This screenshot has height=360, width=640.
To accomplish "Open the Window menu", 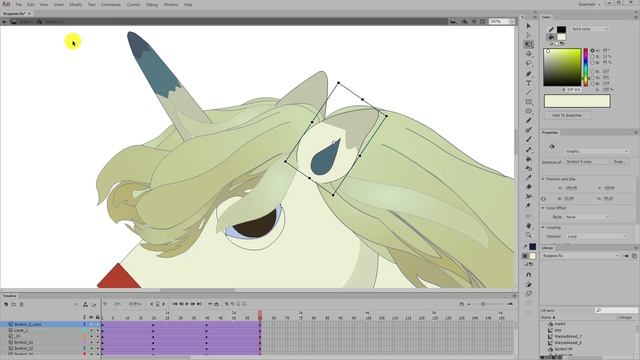I will [x=171, y=4].
